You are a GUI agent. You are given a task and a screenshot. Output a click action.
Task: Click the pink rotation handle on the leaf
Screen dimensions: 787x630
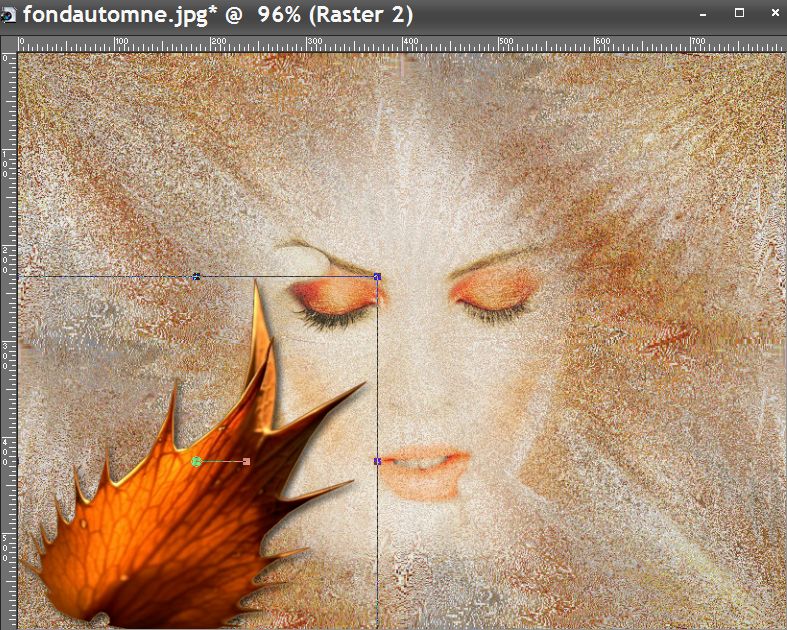coord(246,461)
